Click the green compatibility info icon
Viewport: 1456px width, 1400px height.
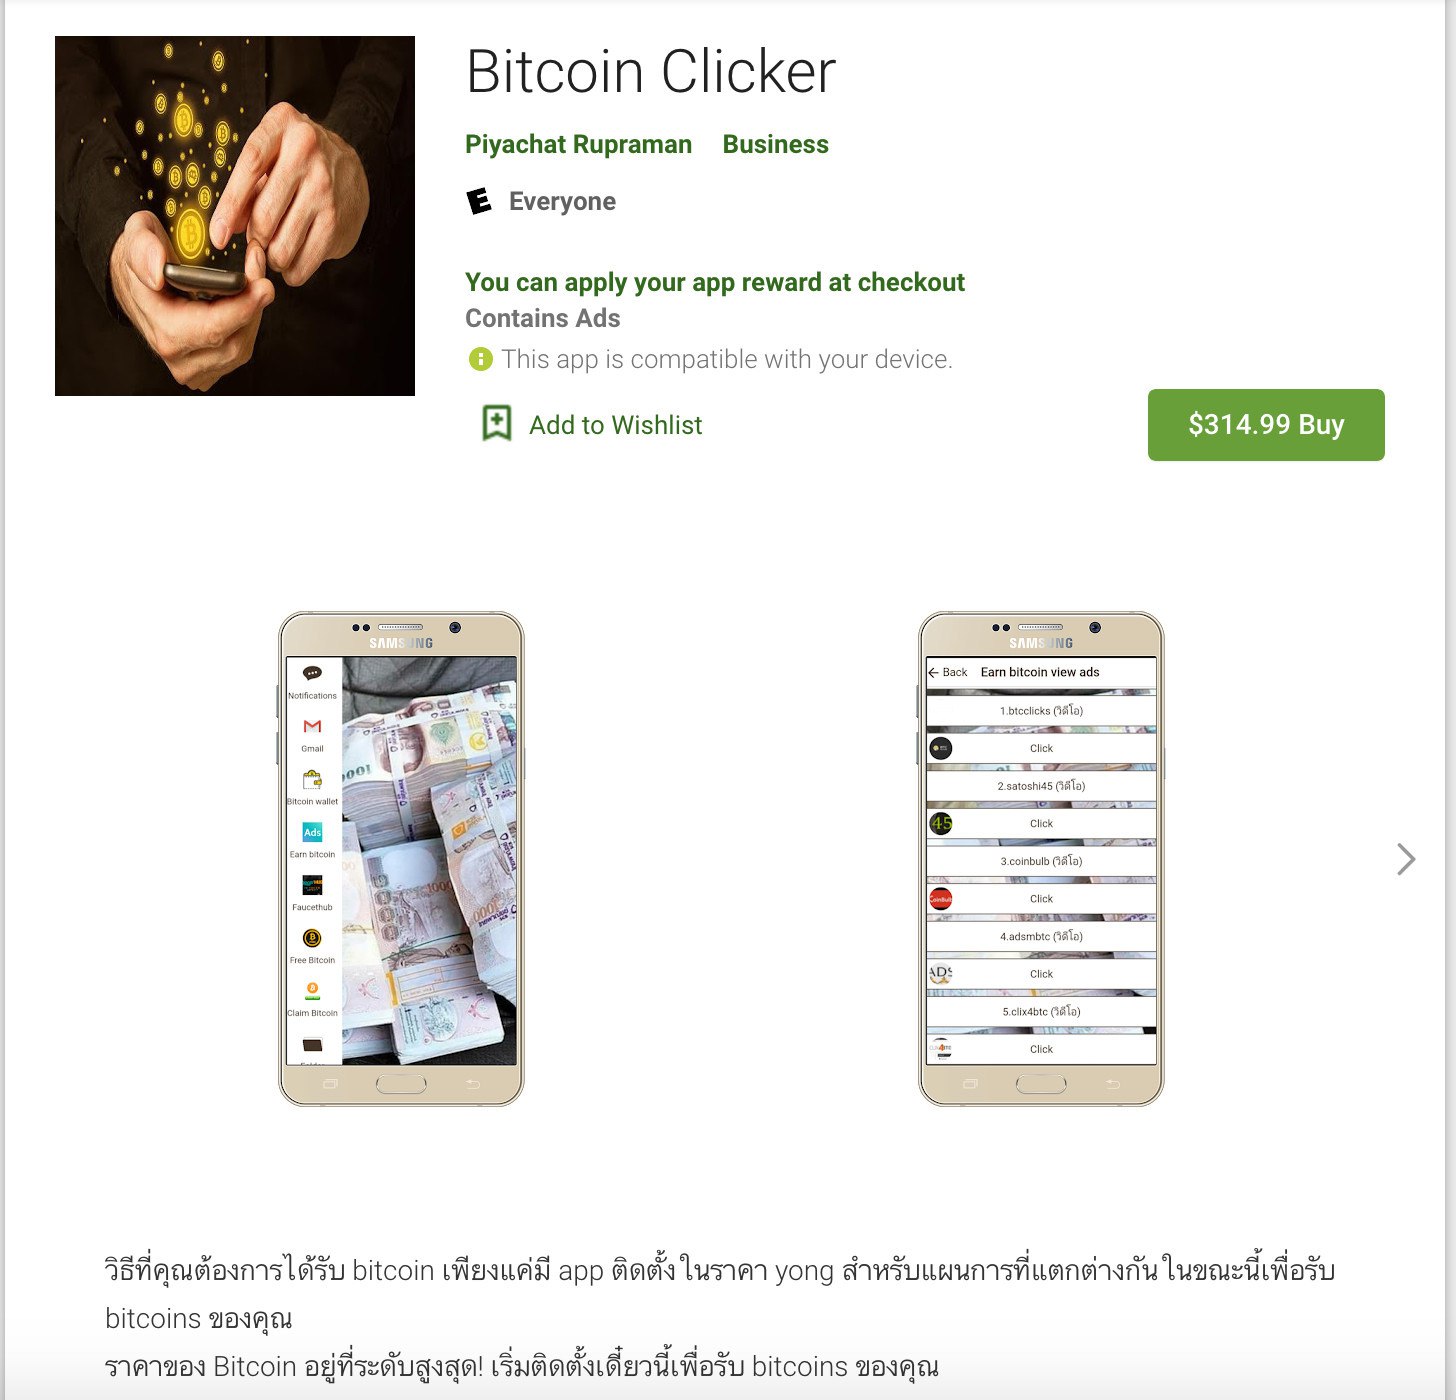[481, 359]
